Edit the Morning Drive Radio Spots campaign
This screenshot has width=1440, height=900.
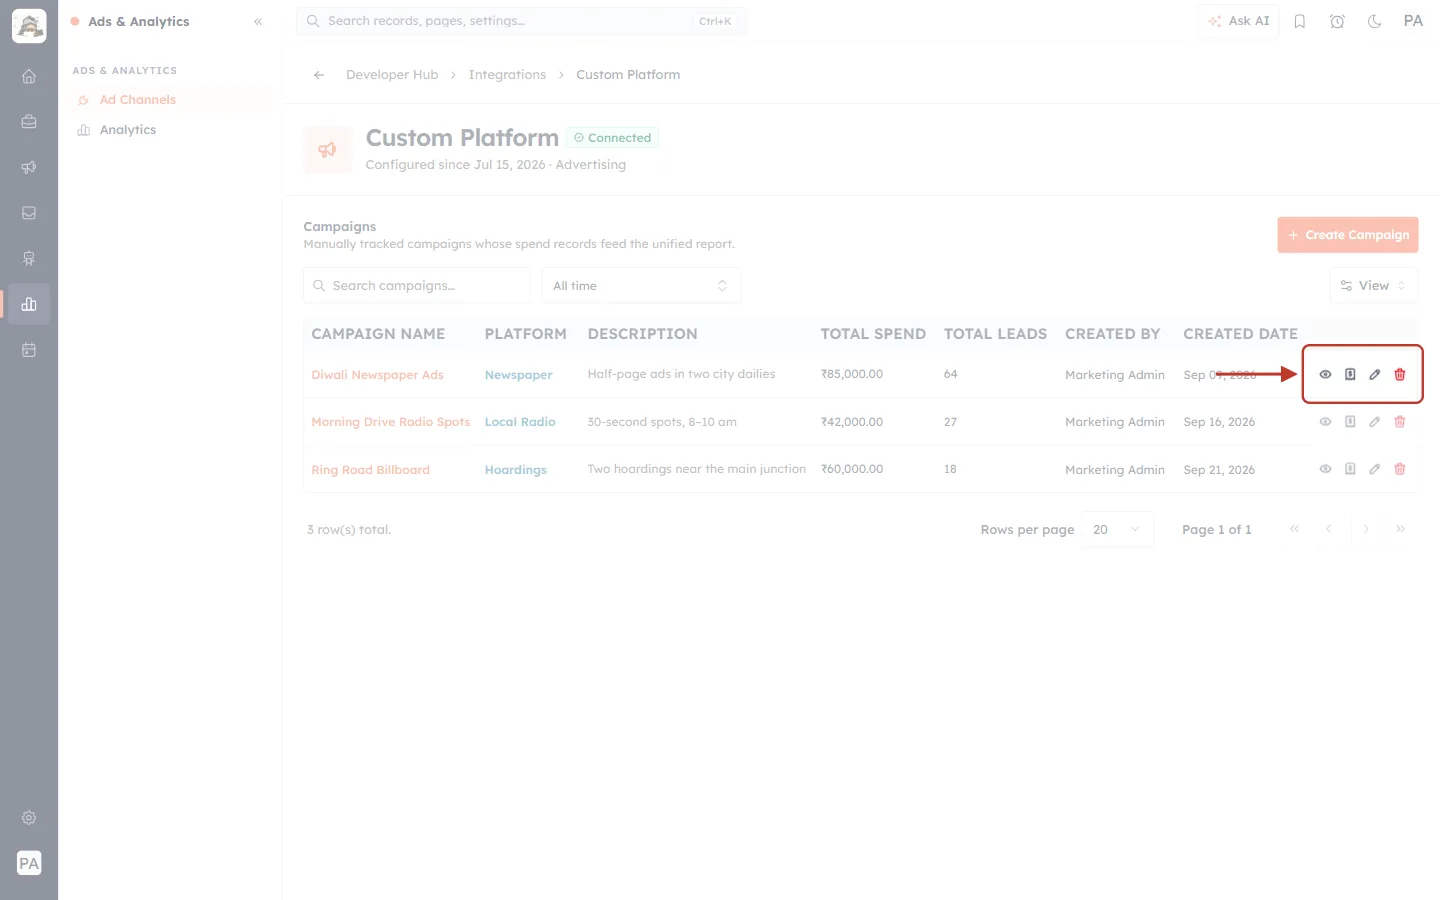pos(1375,422)
